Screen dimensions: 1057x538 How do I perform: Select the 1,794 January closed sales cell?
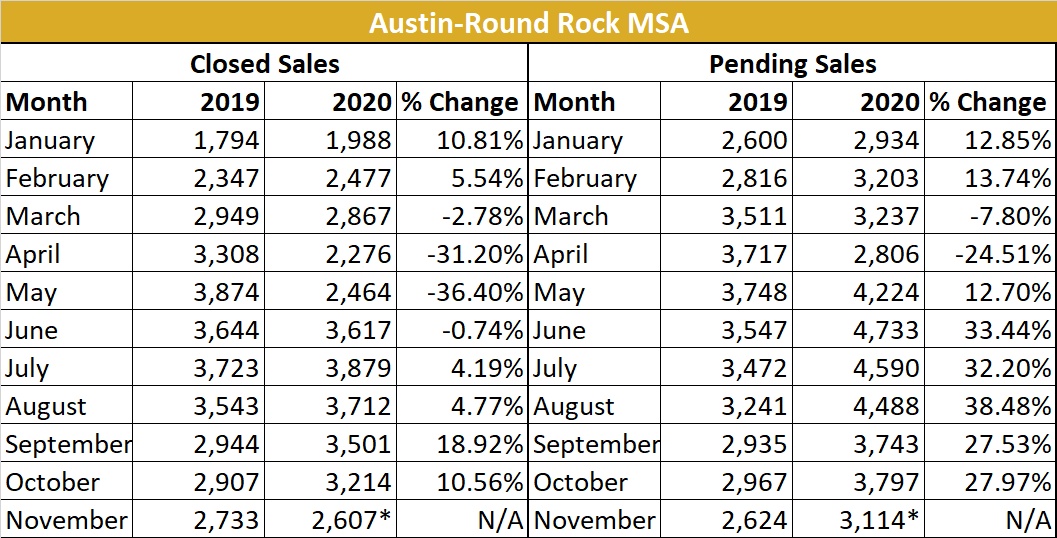[226, 140]
